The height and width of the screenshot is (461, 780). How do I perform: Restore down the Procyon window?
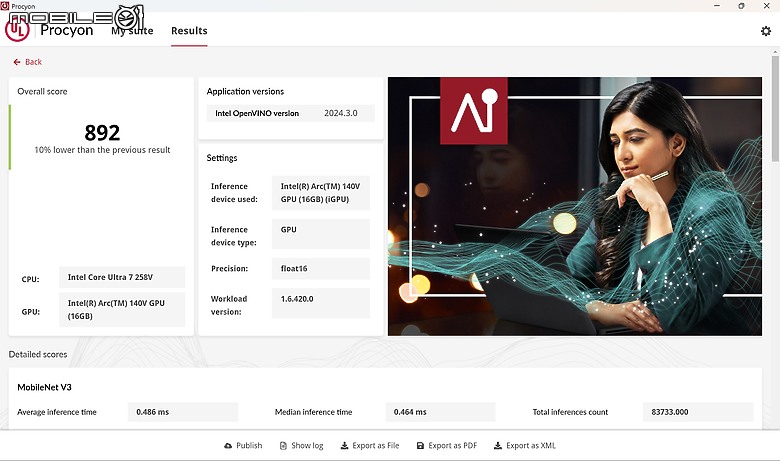point(741,6)
